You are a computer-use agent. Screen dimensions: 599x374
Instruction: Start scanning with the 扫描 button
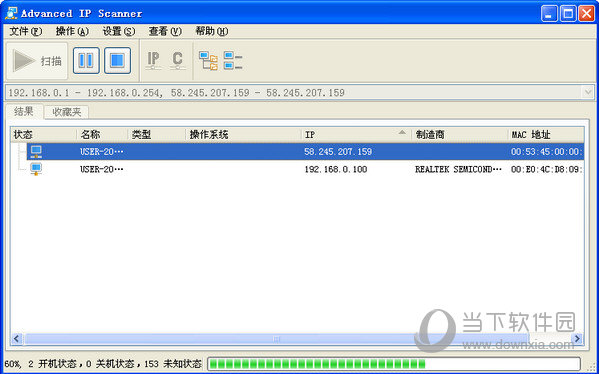[x=37, y=61]
